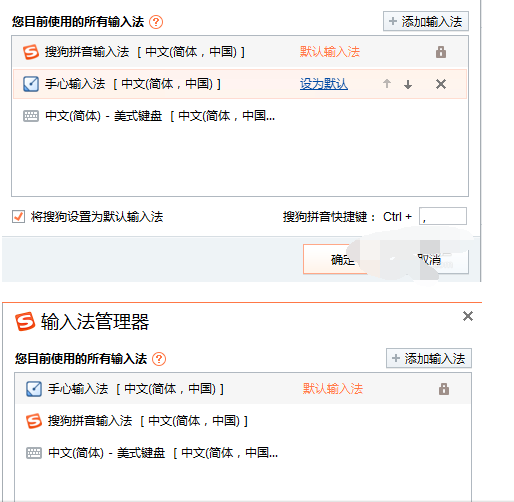
Task: Click the 默认输入法 label on the lower 手心输入法 row
Action: pyautogui.click(x=333, y=389)
